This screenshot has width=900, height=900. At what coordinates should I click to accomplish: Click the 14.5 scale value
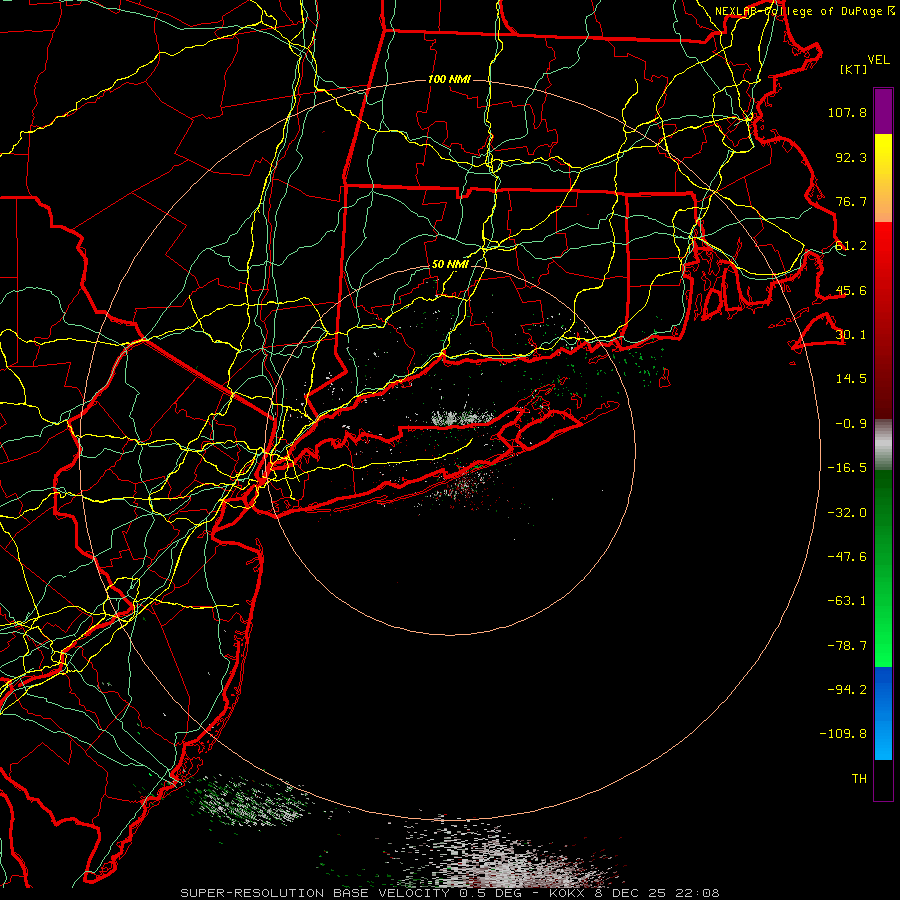(x=851, y=379)
